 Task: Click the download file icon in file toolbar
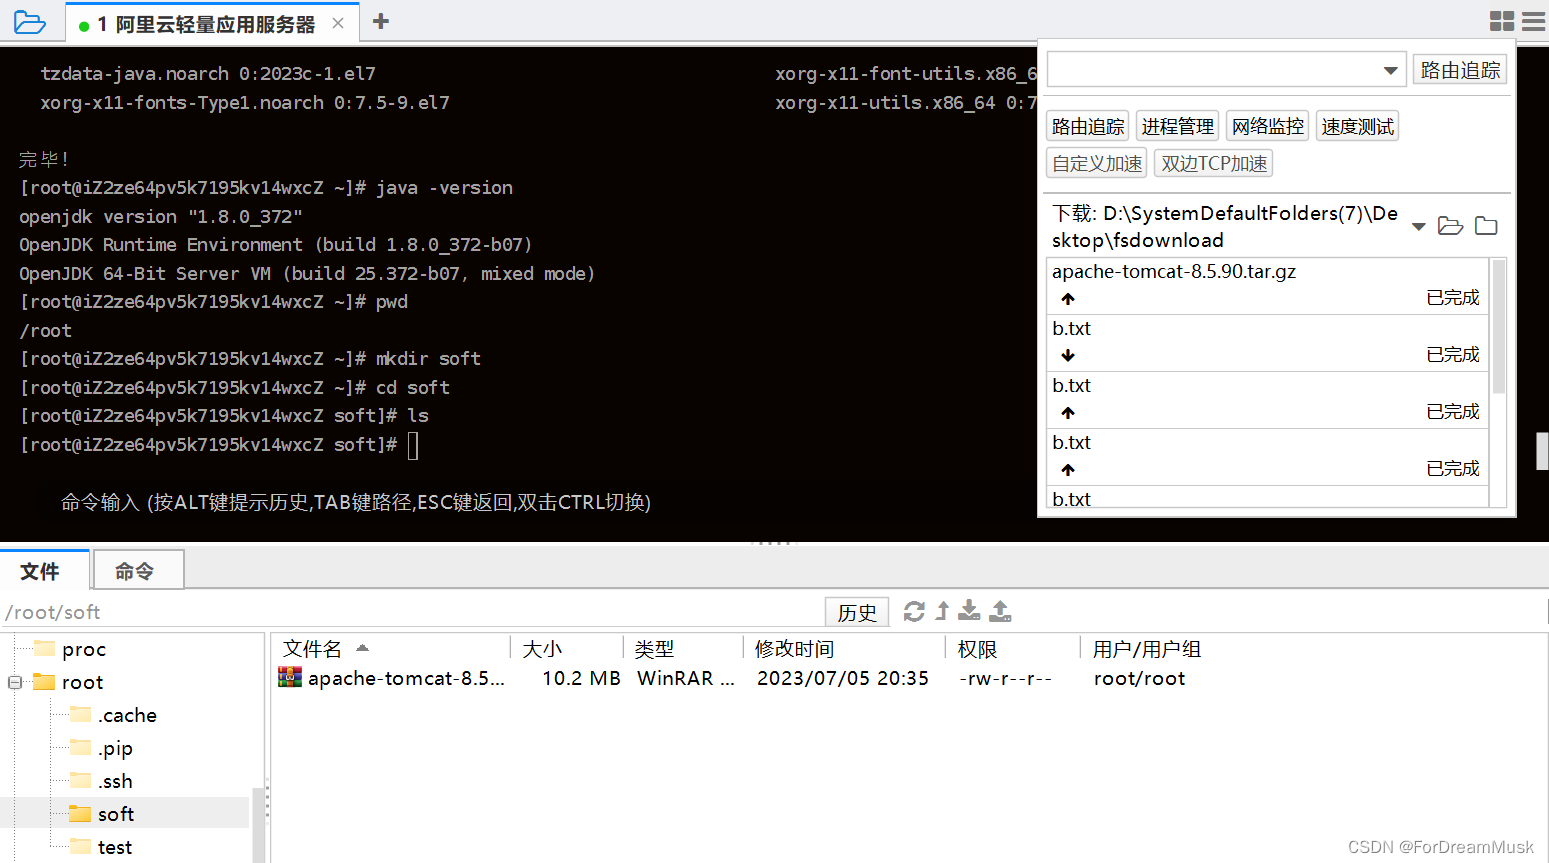969,611
